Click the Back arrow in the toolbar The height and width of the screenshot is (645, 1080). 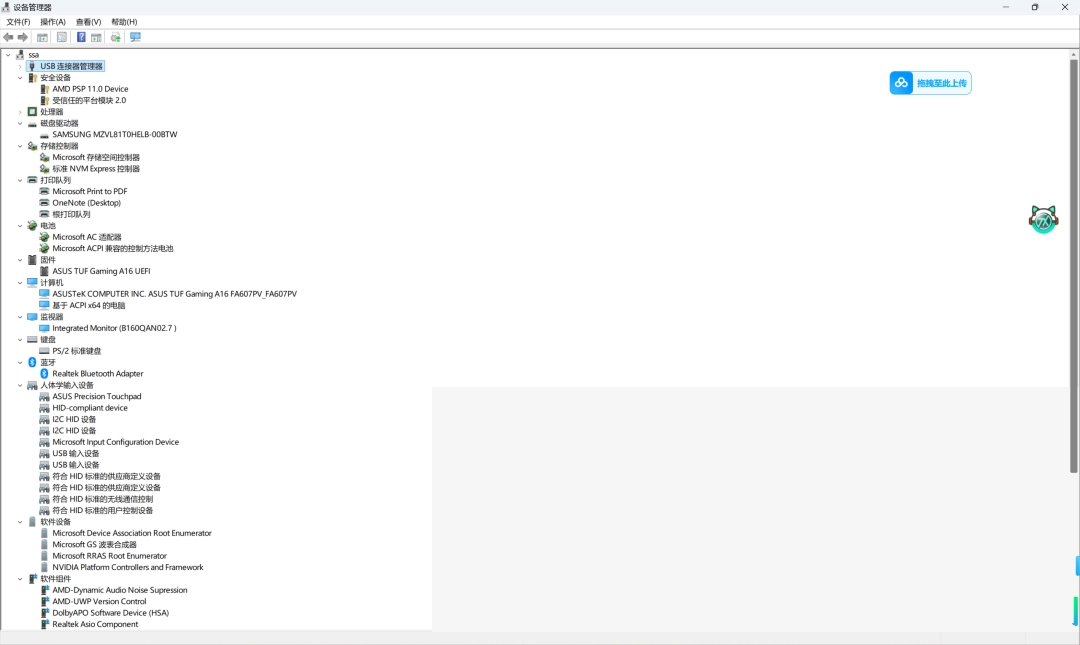click(x=8, y=37)
